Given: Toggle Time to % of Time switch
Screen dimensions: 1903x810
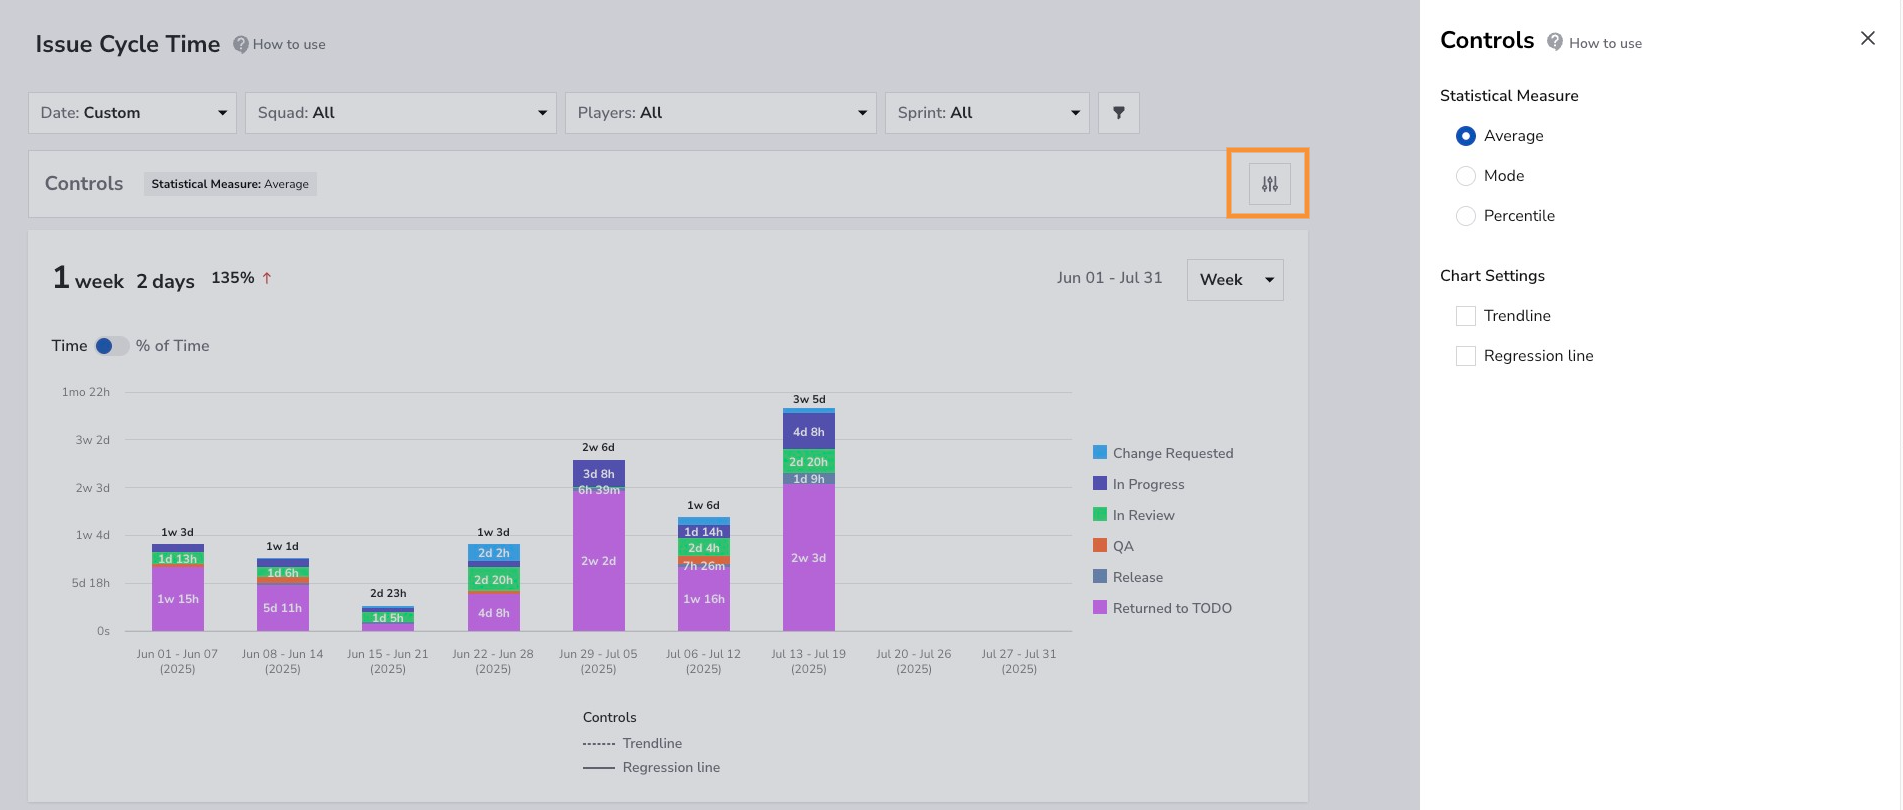Looking at the screenshot, I should [x=111, y=346].
